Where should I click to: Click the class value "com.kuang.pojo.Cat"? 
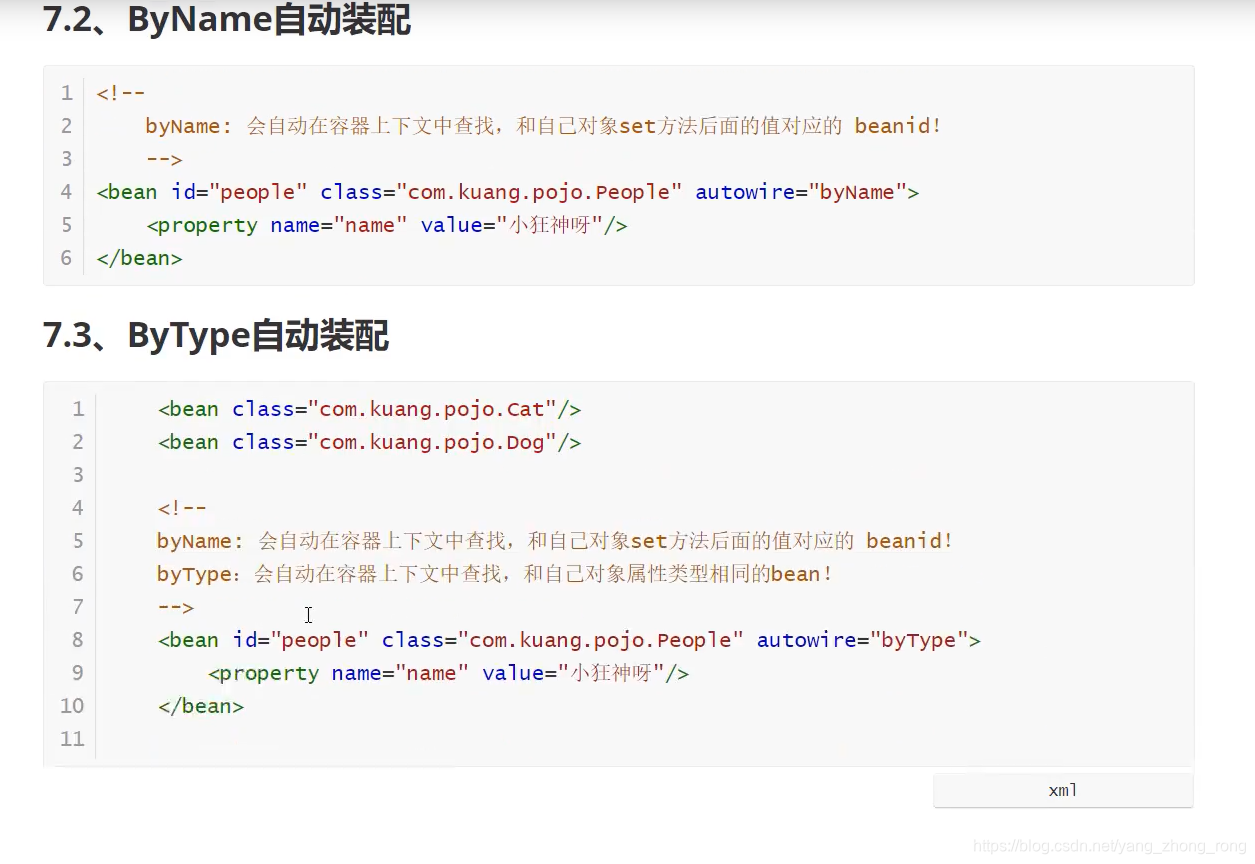(432, 409)
